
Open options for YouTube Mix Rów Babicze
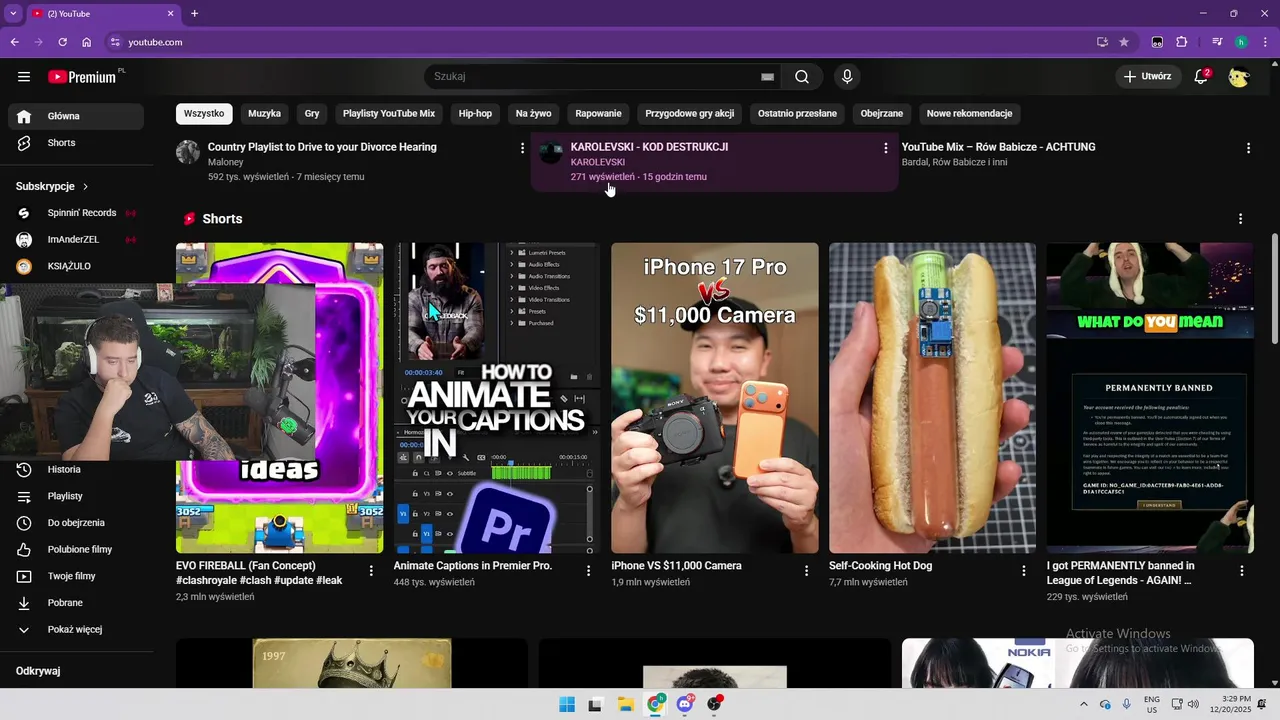click(1248, 148)
